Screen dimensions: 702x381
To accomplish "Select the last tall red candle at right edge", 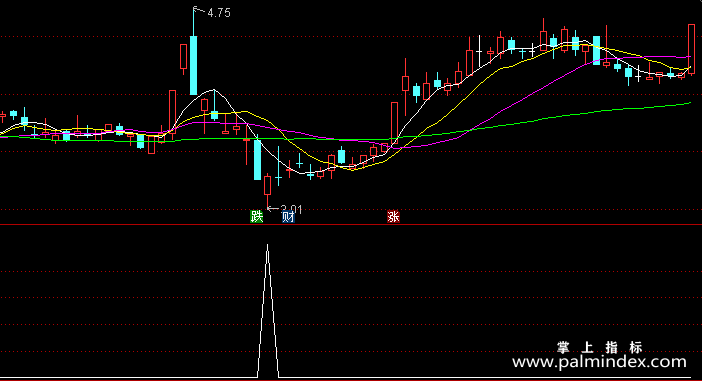I will pyautogui.click(x=691, y=49).
